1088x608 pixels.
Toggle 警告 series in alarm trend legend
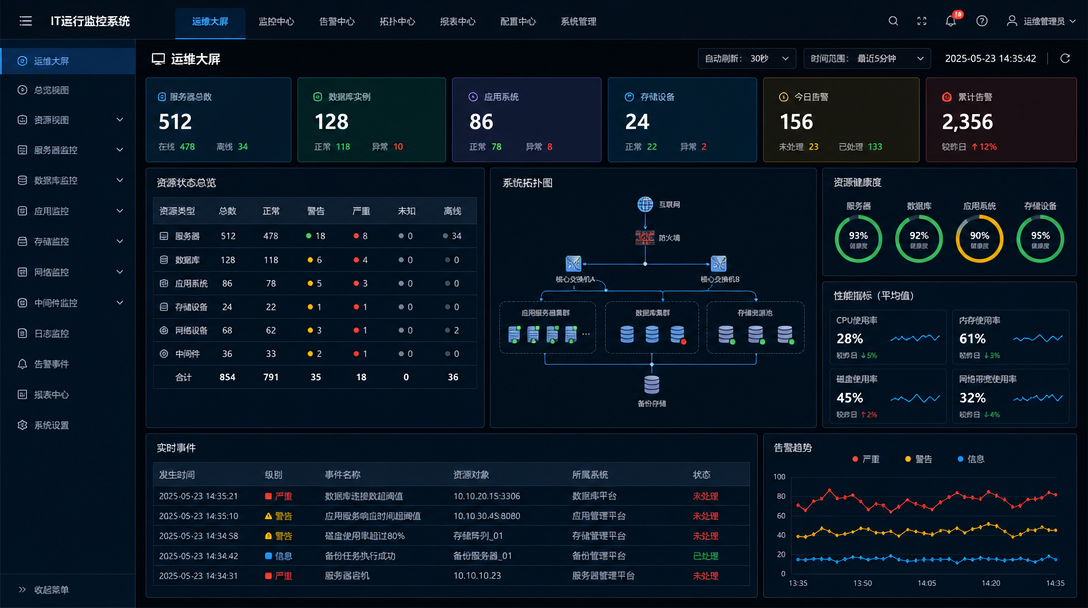click(x=919, y=459)
